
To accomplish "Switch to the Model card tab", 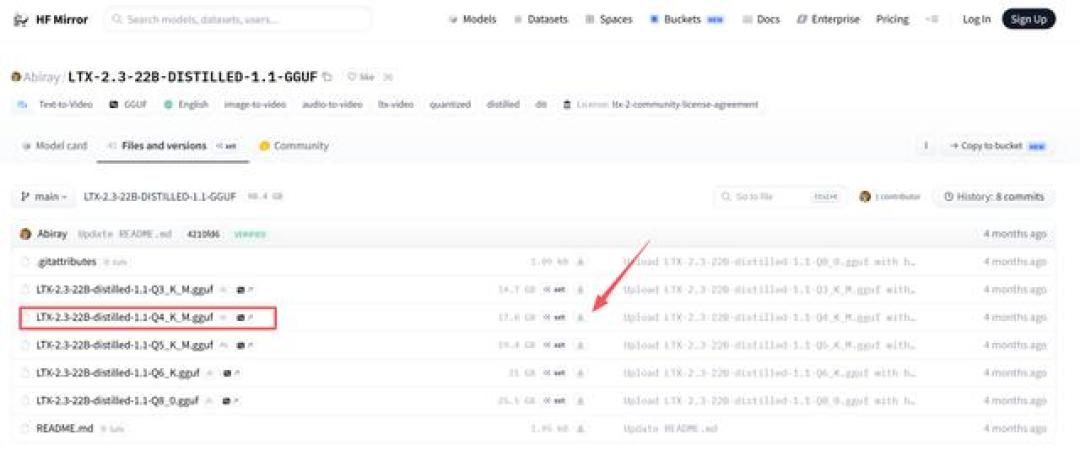I will coord(54,146).
